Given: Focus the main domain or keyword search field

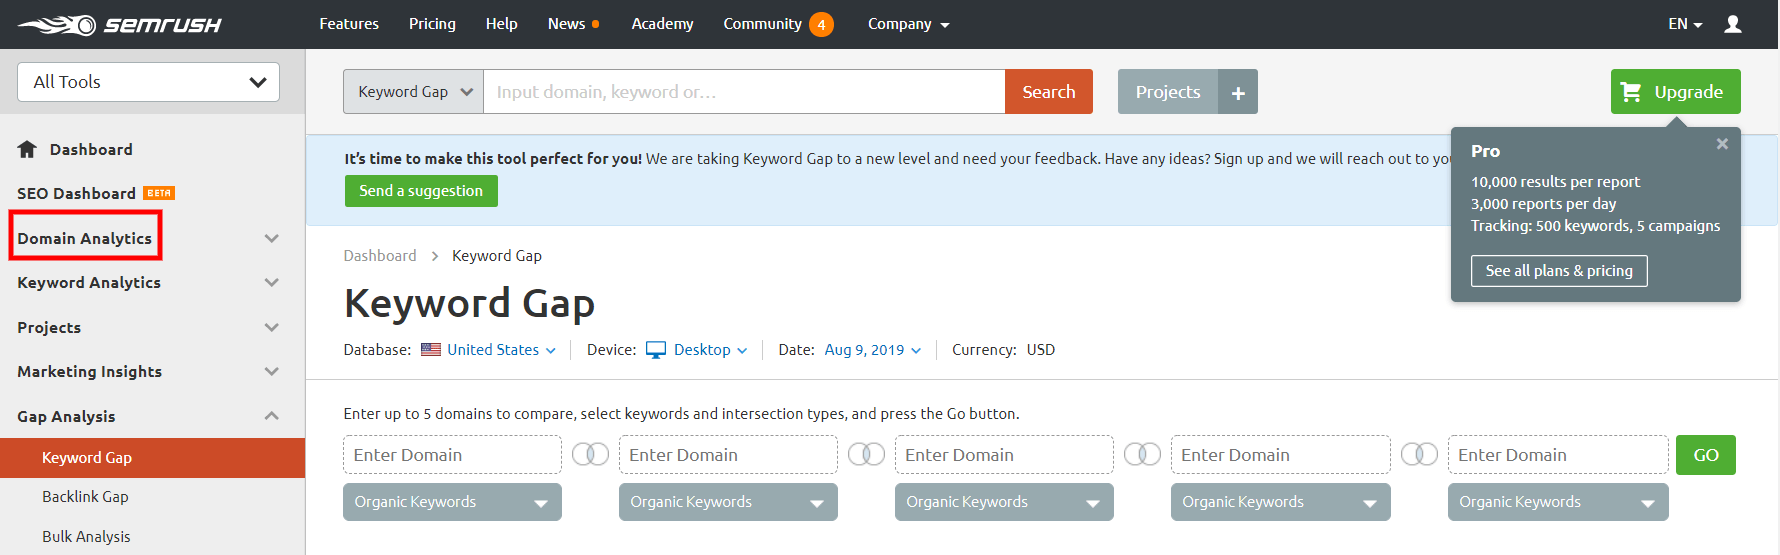Looking at the screenshot, I should click(x=744, y=92).
